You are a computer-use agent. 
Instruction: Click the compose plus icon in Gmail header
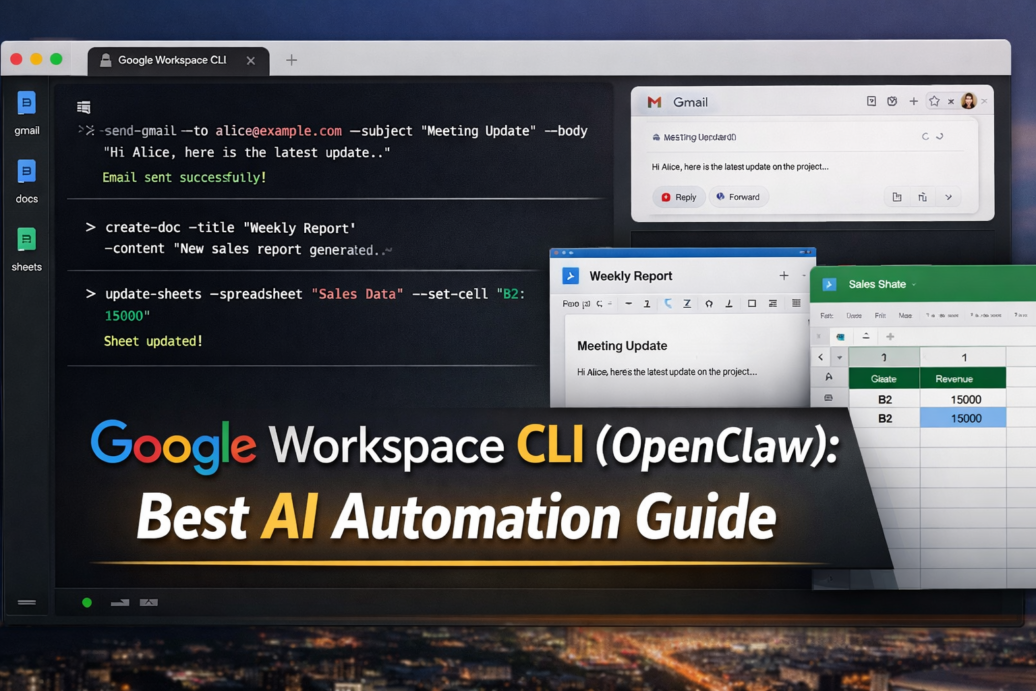(x=914, y=101)
